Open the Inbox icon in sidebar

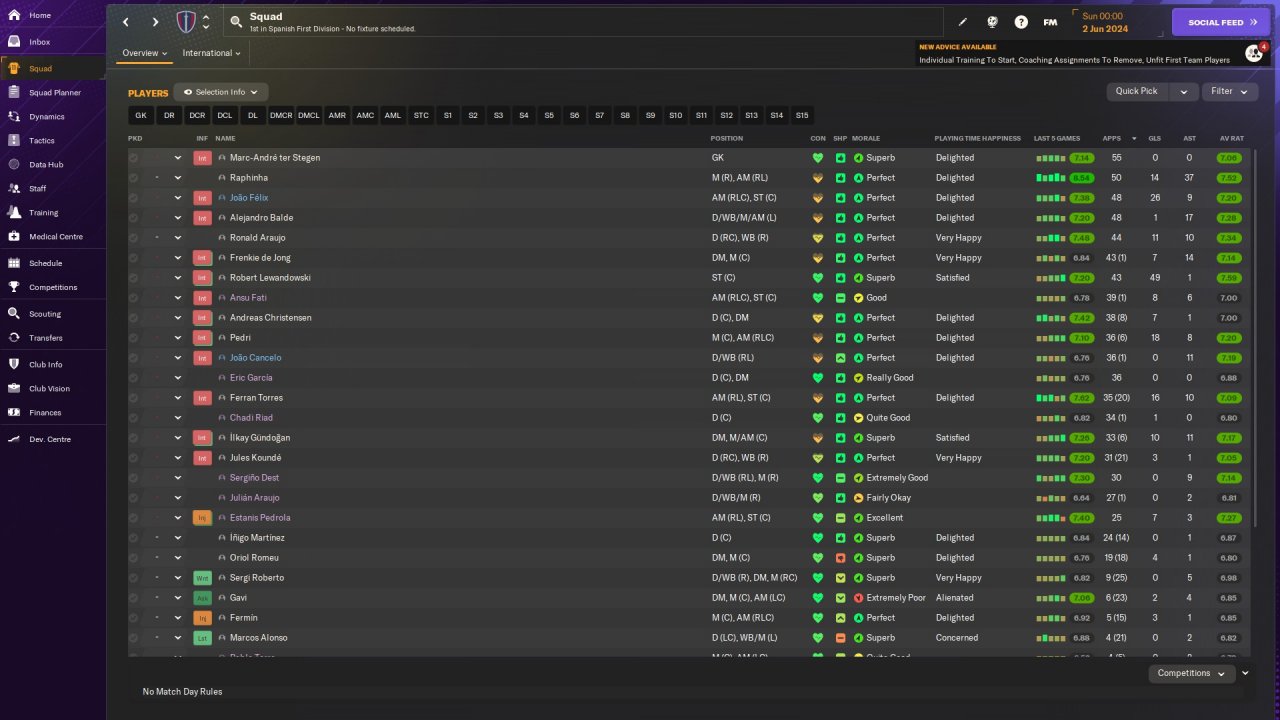pyautogui.click(x=14, y=42)
